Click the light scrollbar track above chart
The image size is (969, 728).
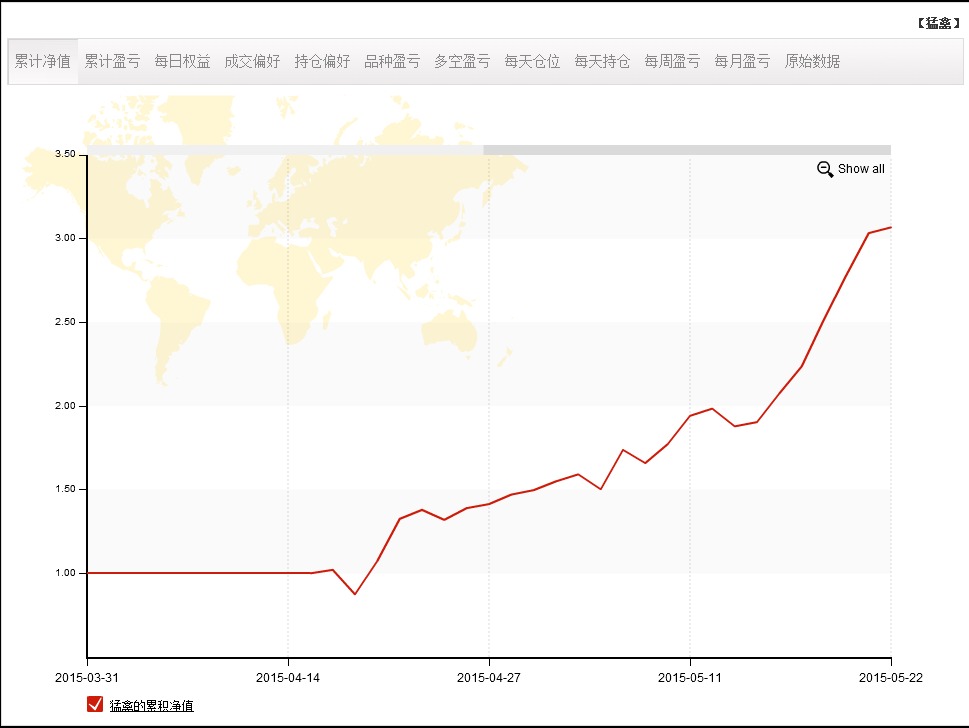pos(286,150)
